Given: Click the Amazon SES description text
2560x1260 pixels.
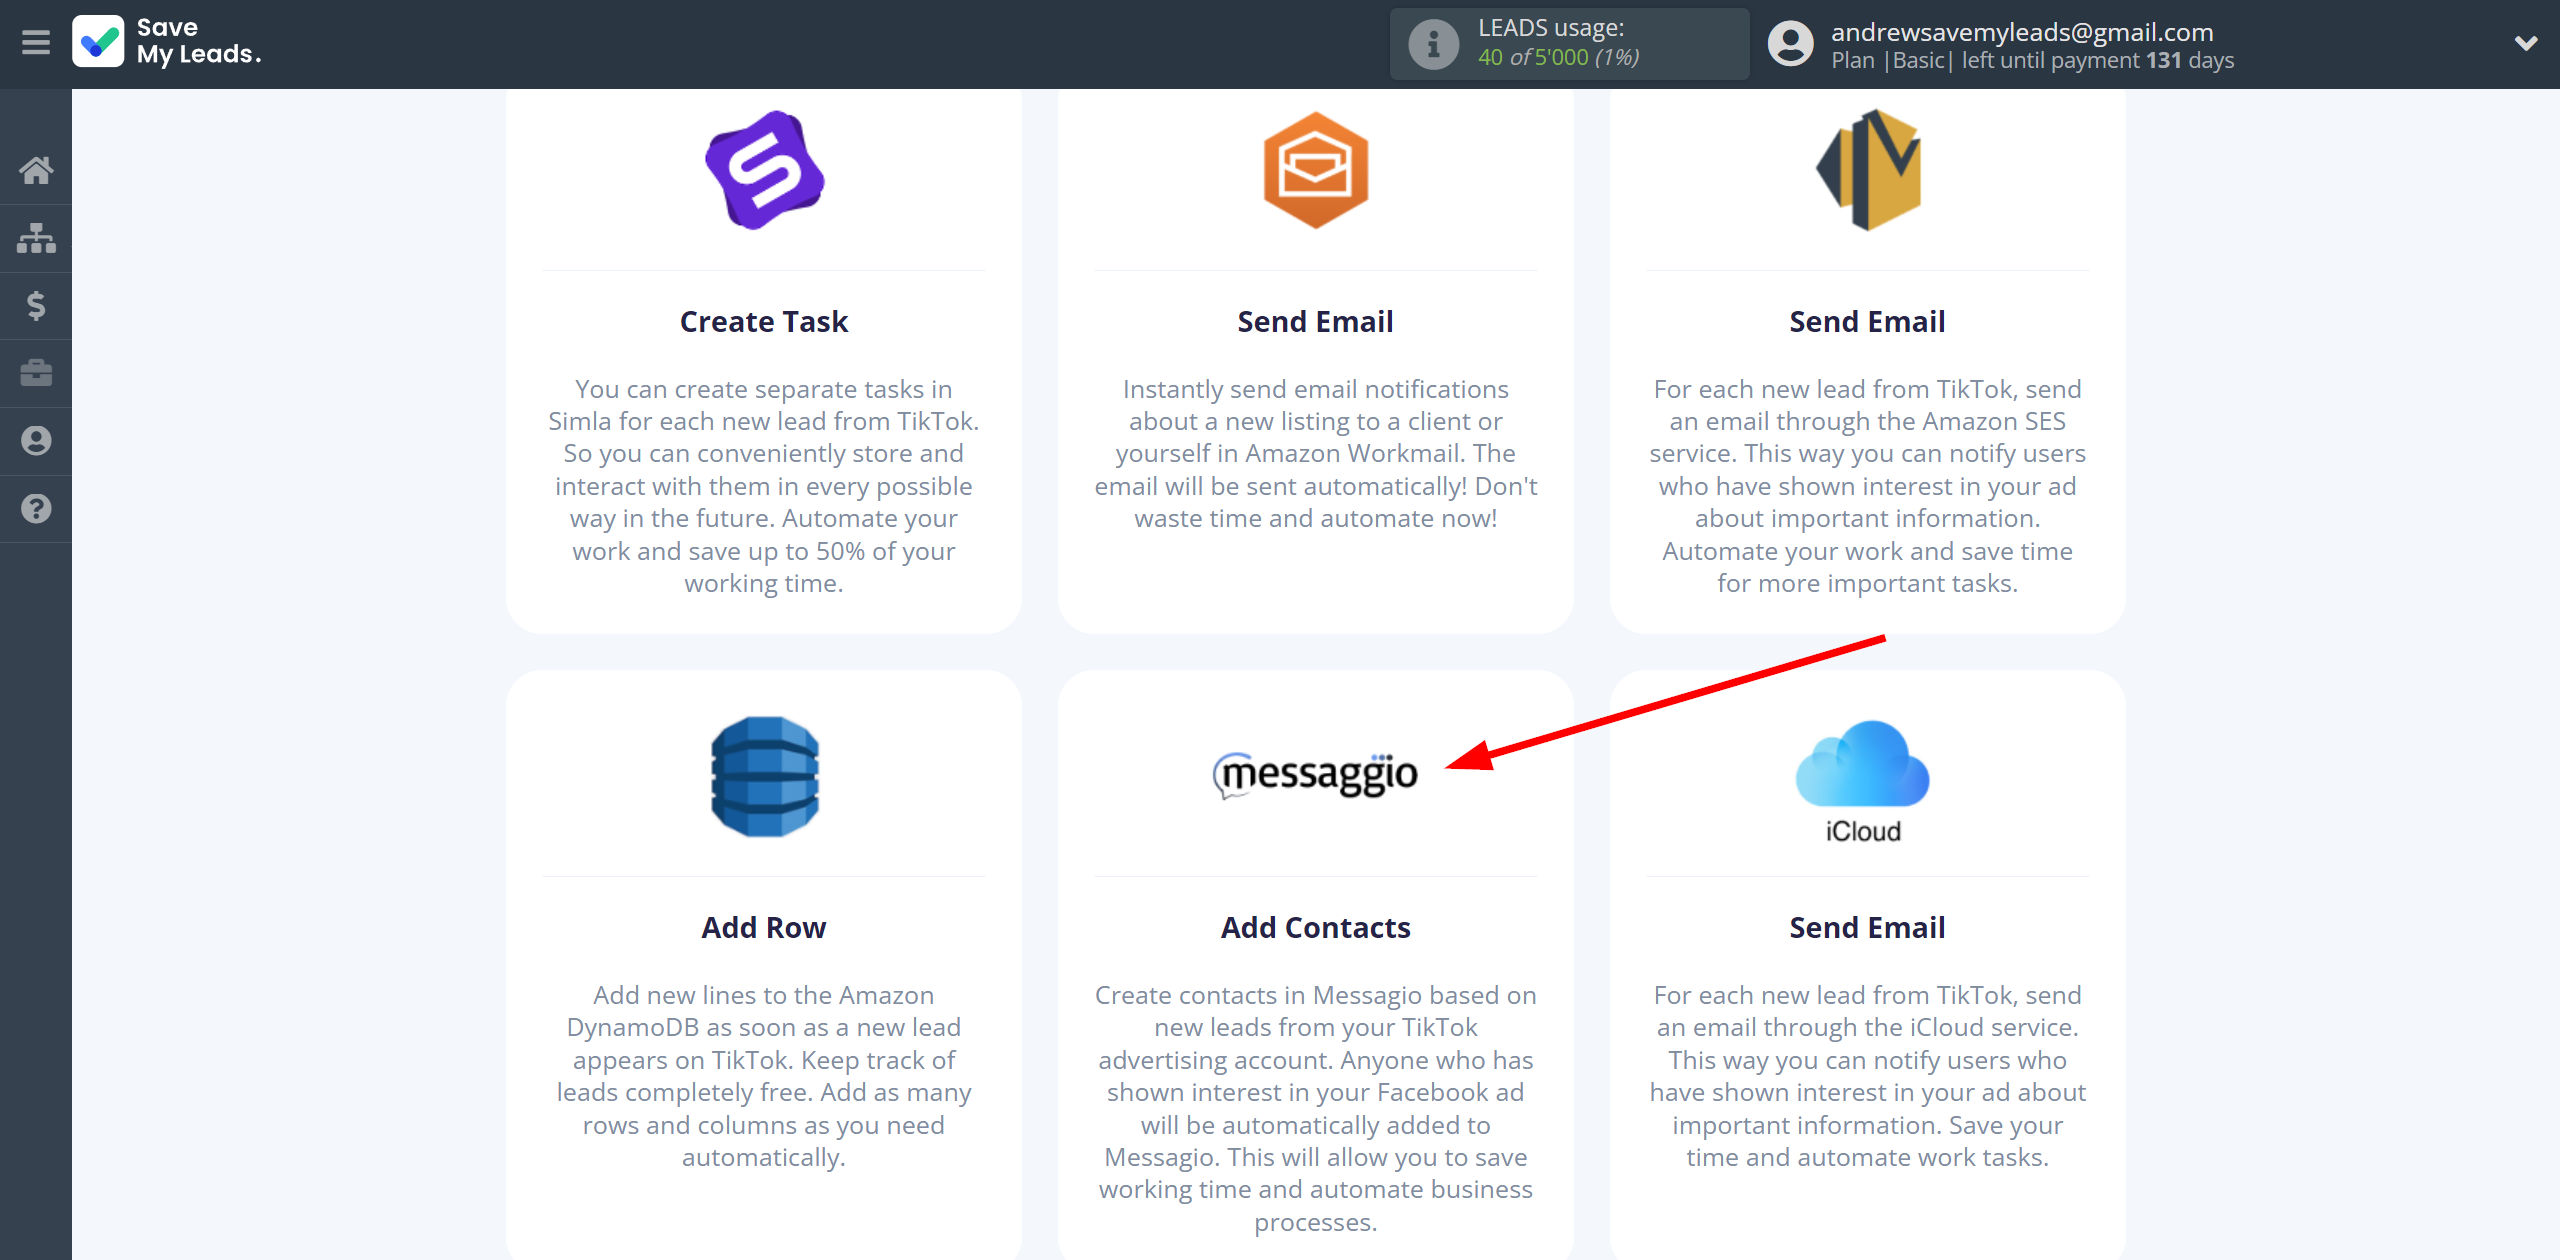Looking at the screenshot, I should tap(1867, 486).
